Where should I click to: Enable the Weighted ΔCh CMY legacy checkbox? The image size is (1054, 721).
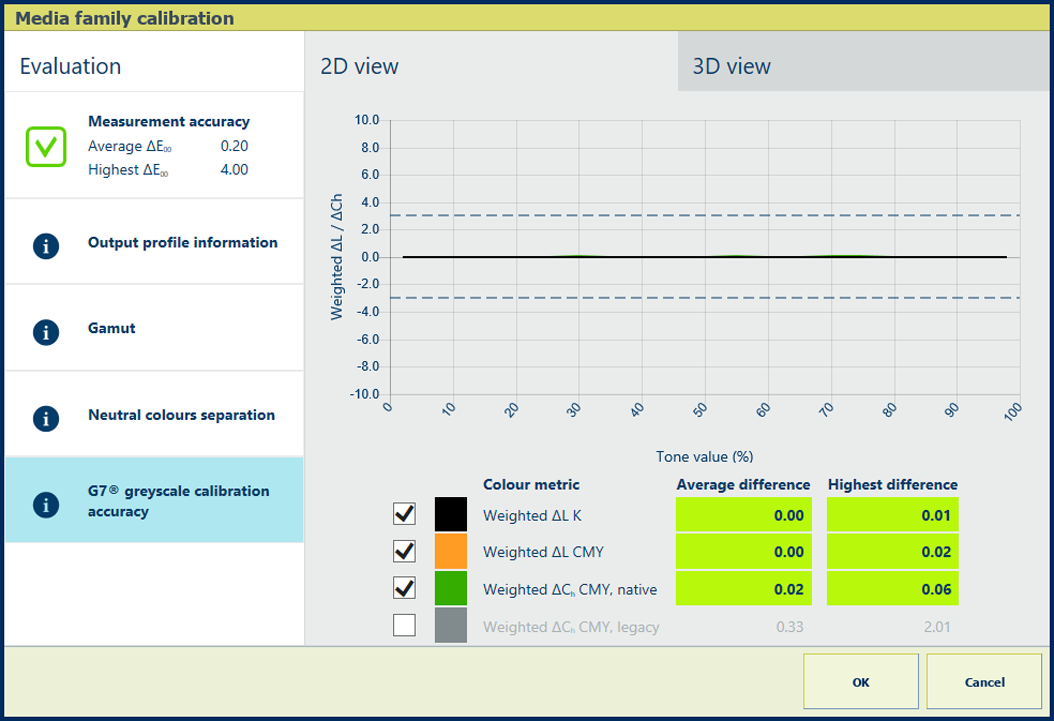click(404, 626)
